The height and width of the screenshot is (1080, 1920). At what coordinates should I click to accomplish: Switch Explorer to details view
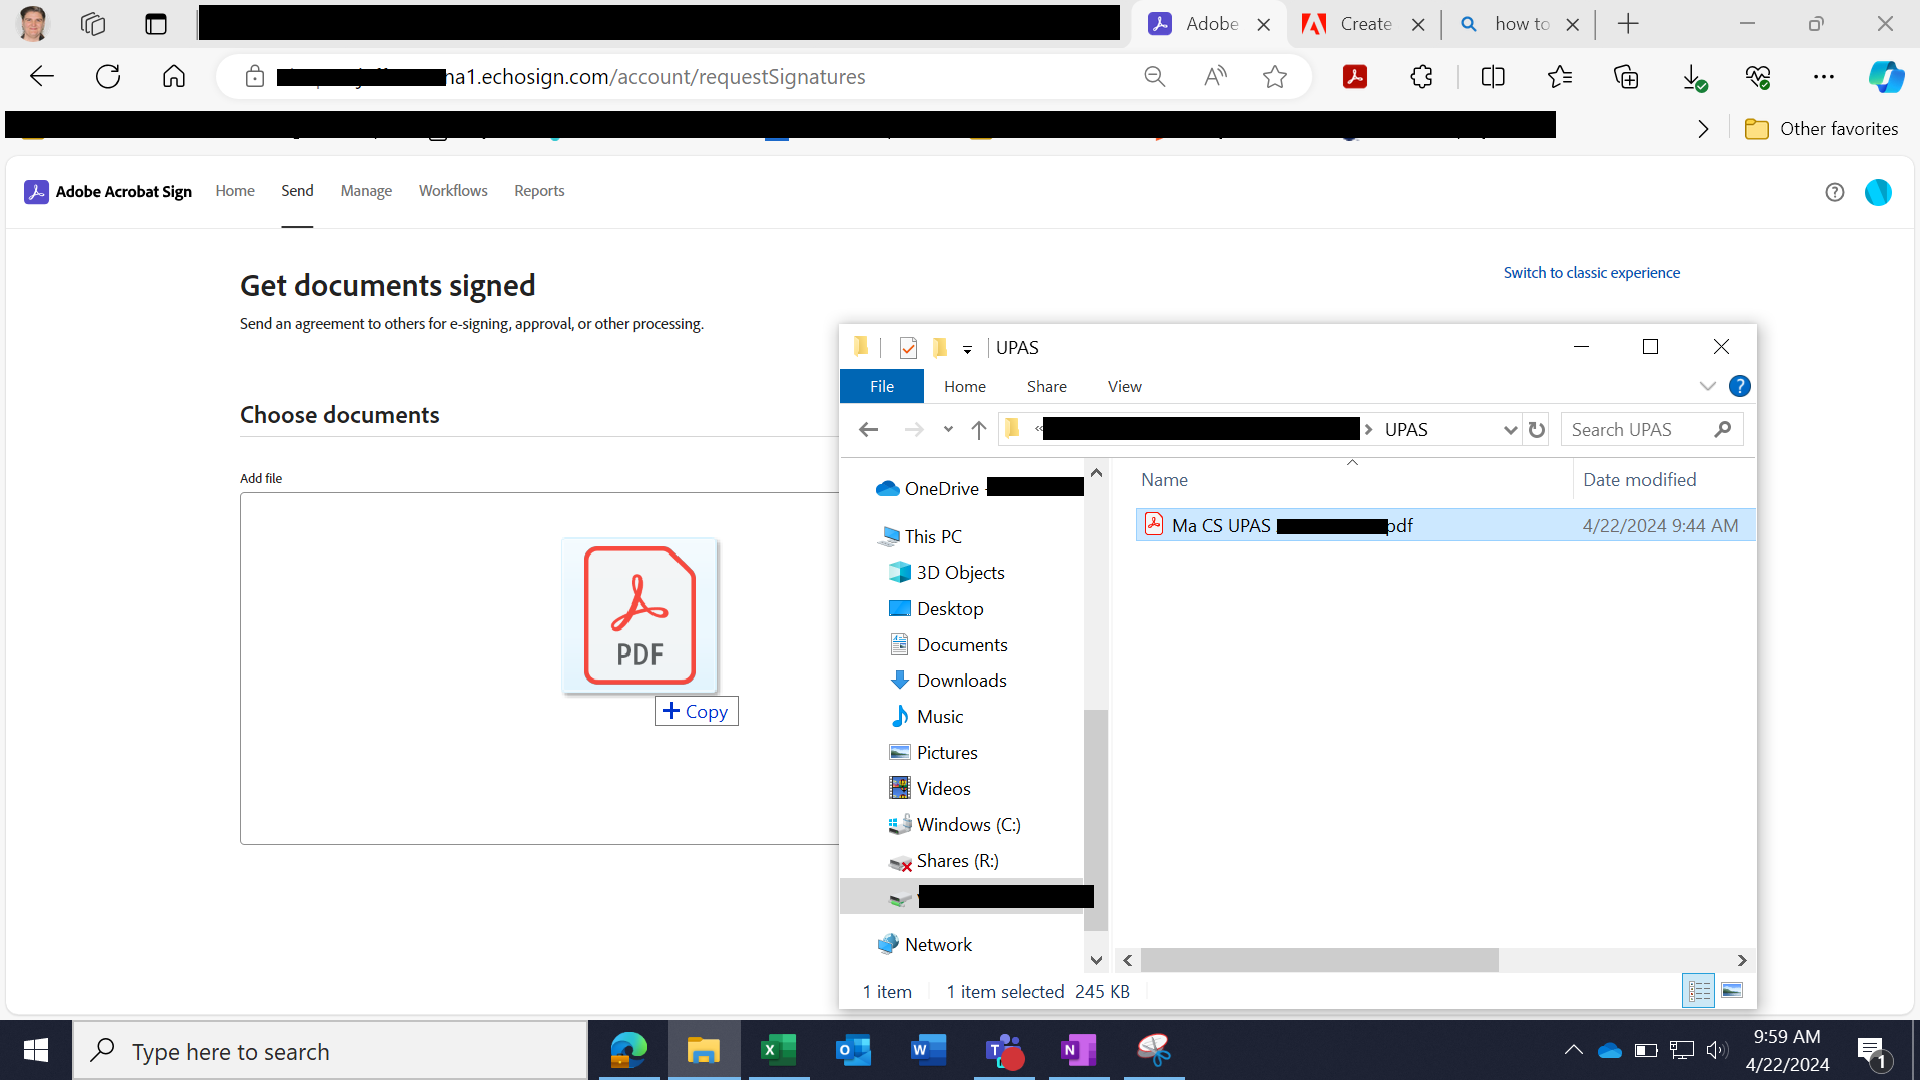click(1698, 990)
